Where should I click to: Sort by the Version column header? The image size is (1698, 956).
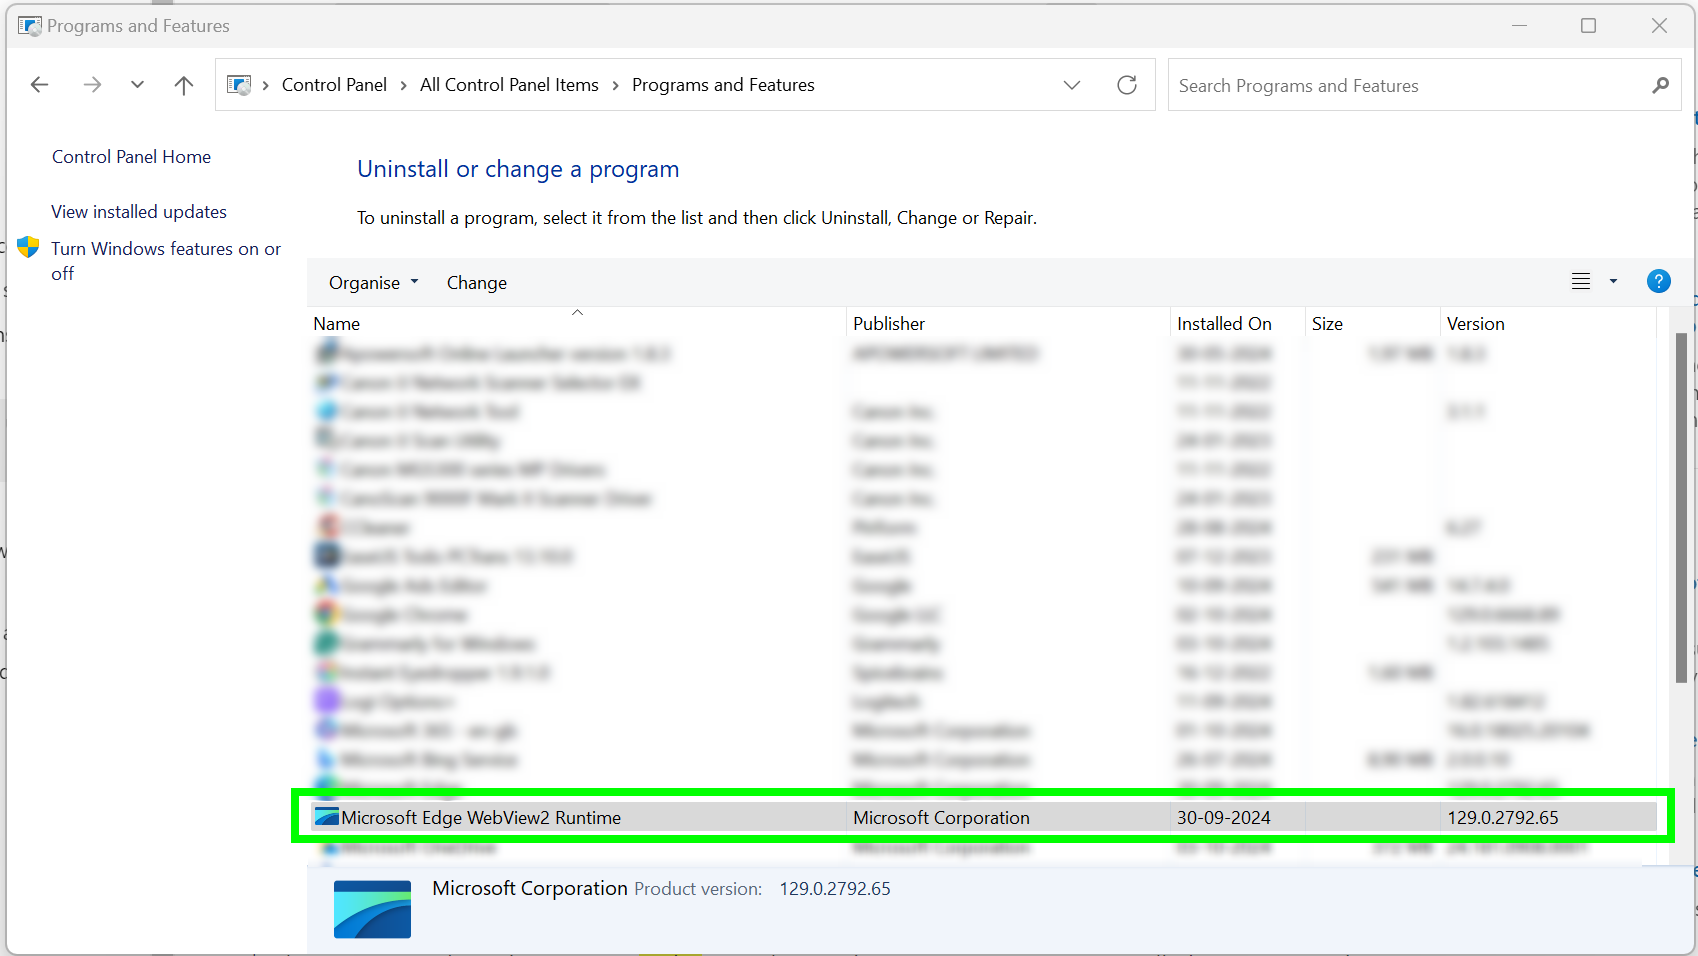pos(1548,324)
